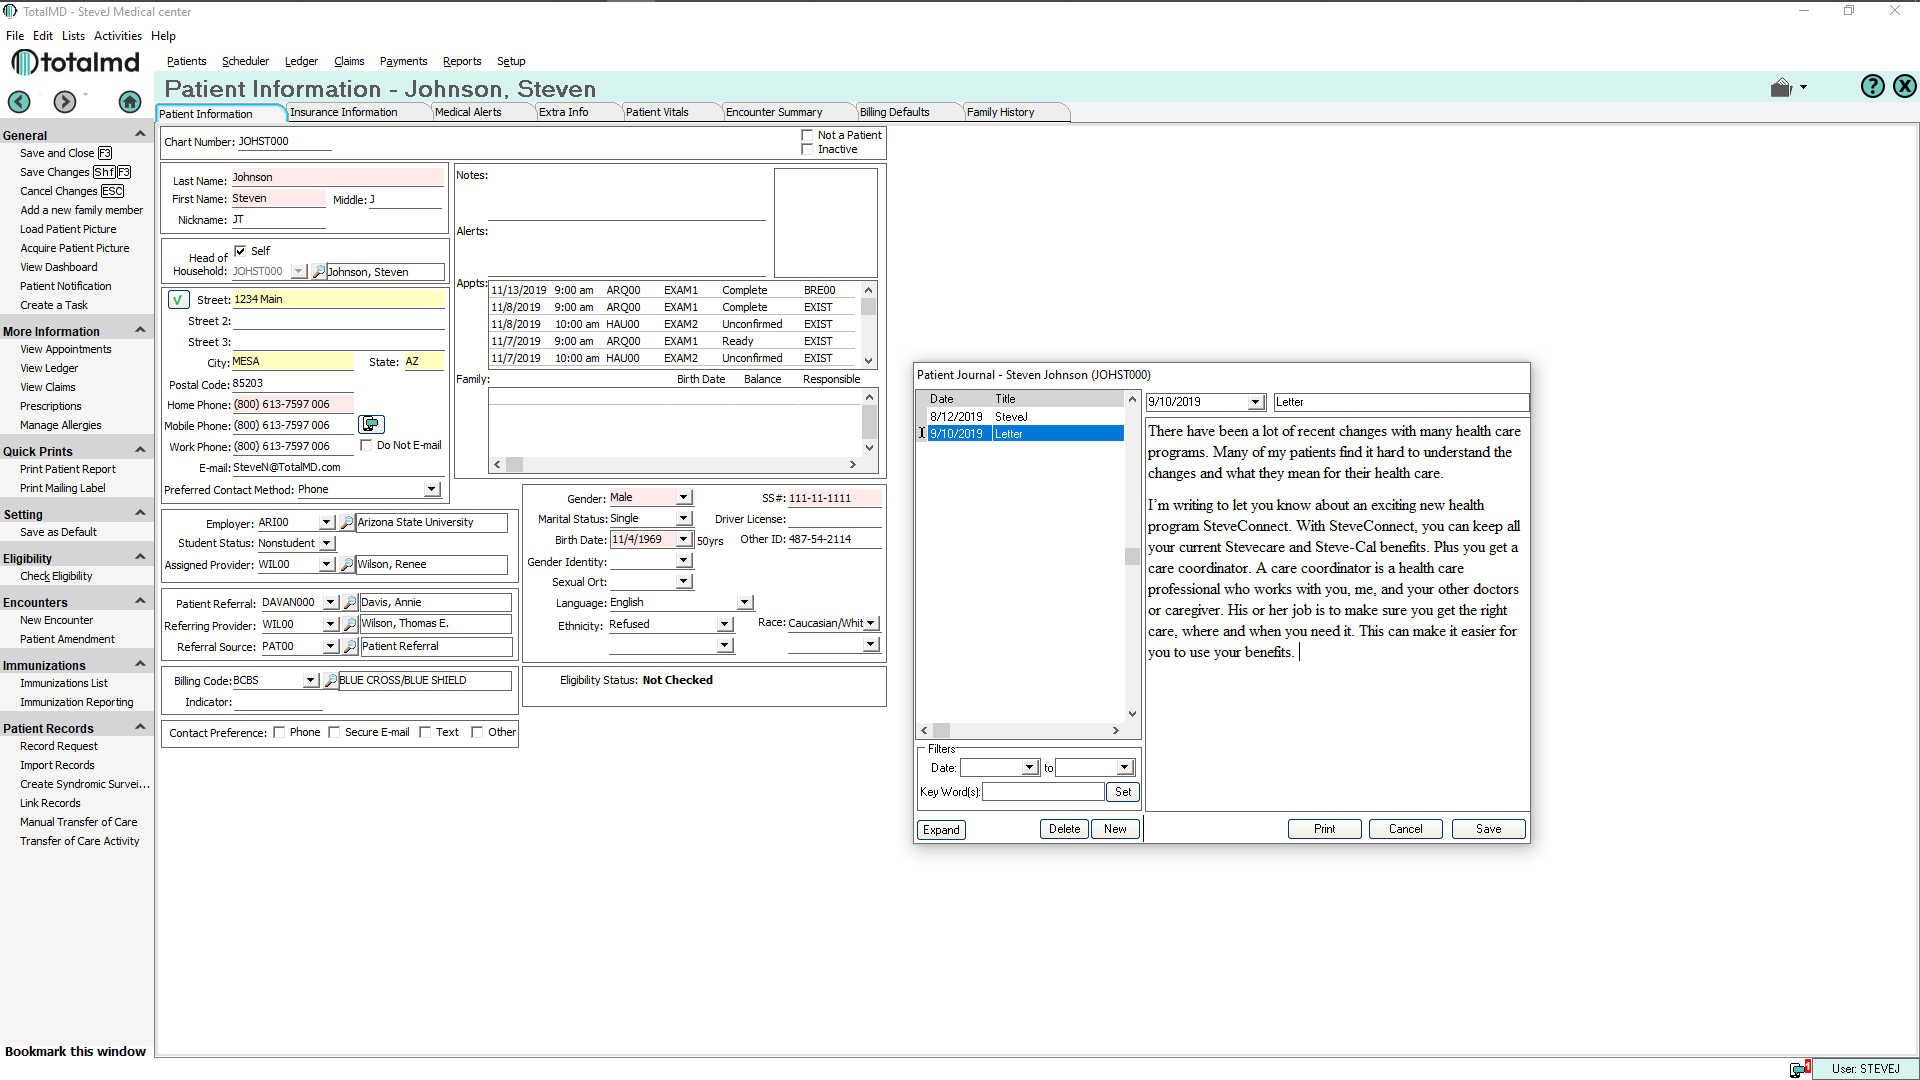This screenshot has width=1920, height=1080.
Task: Switch to the Insurance Information tab
Action: point(345,112)
